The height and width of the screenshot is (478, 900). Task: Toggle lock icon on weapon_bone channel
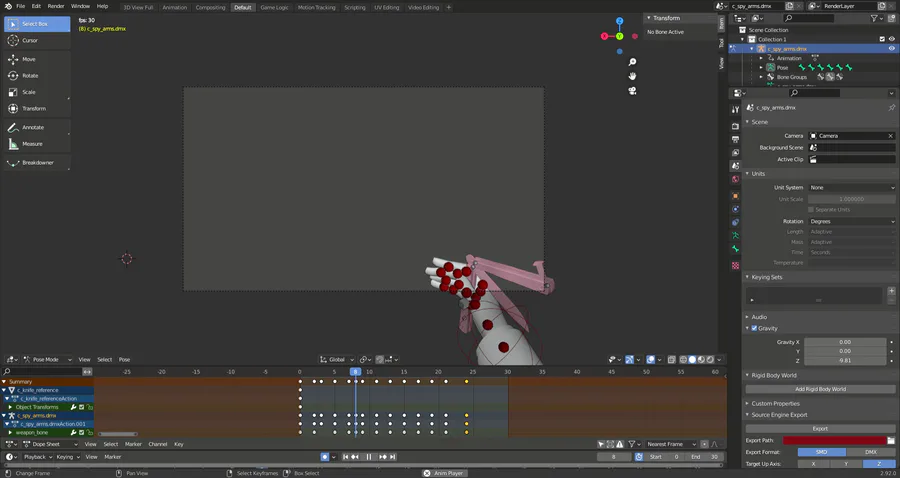(90, 433)
